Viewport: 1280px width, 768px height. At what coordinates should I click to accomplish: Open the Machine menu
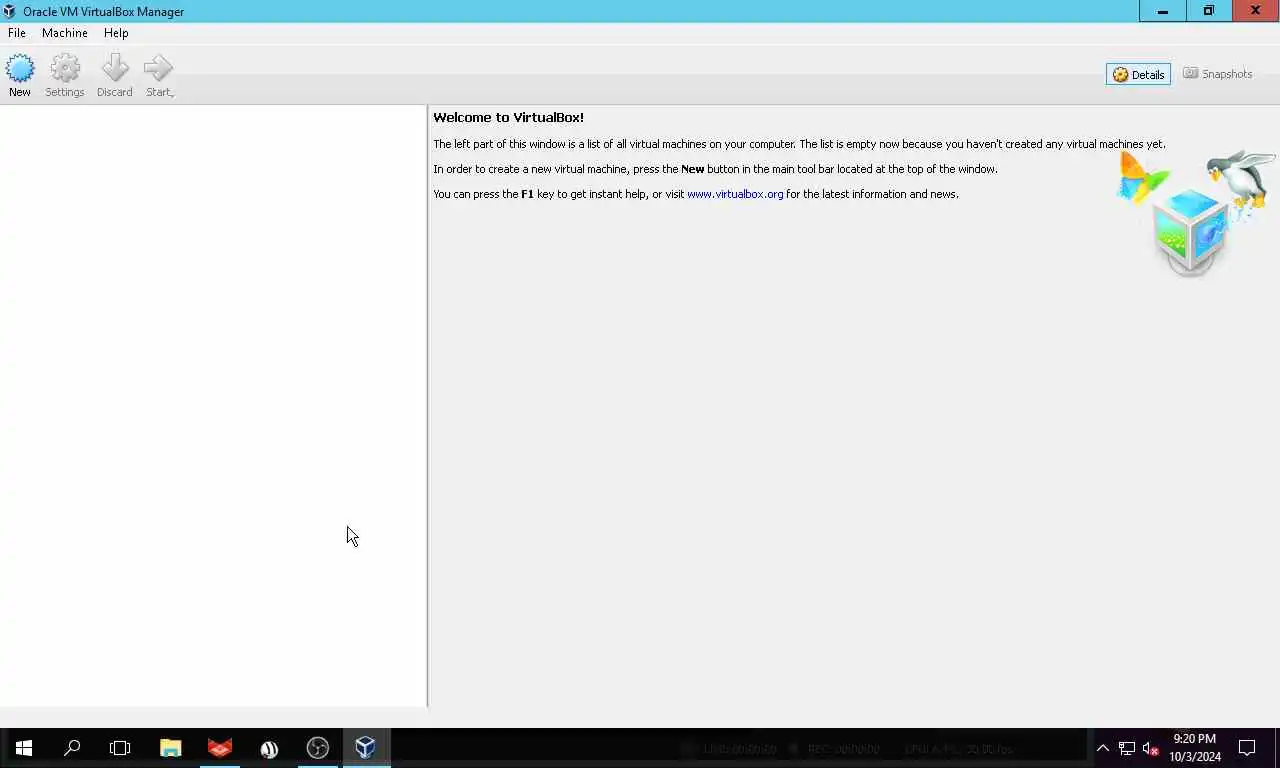click(x=65, y=33)
